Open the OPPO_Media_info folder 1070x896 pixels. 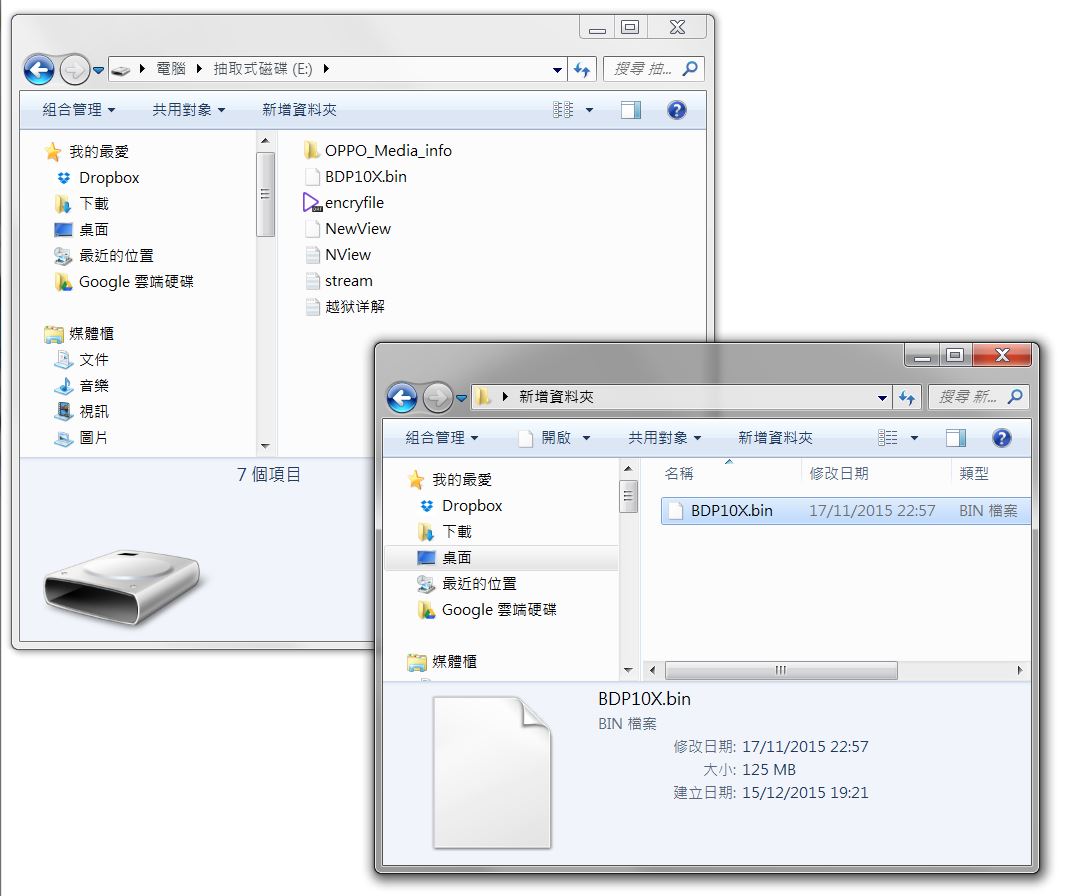coord(387,151)
